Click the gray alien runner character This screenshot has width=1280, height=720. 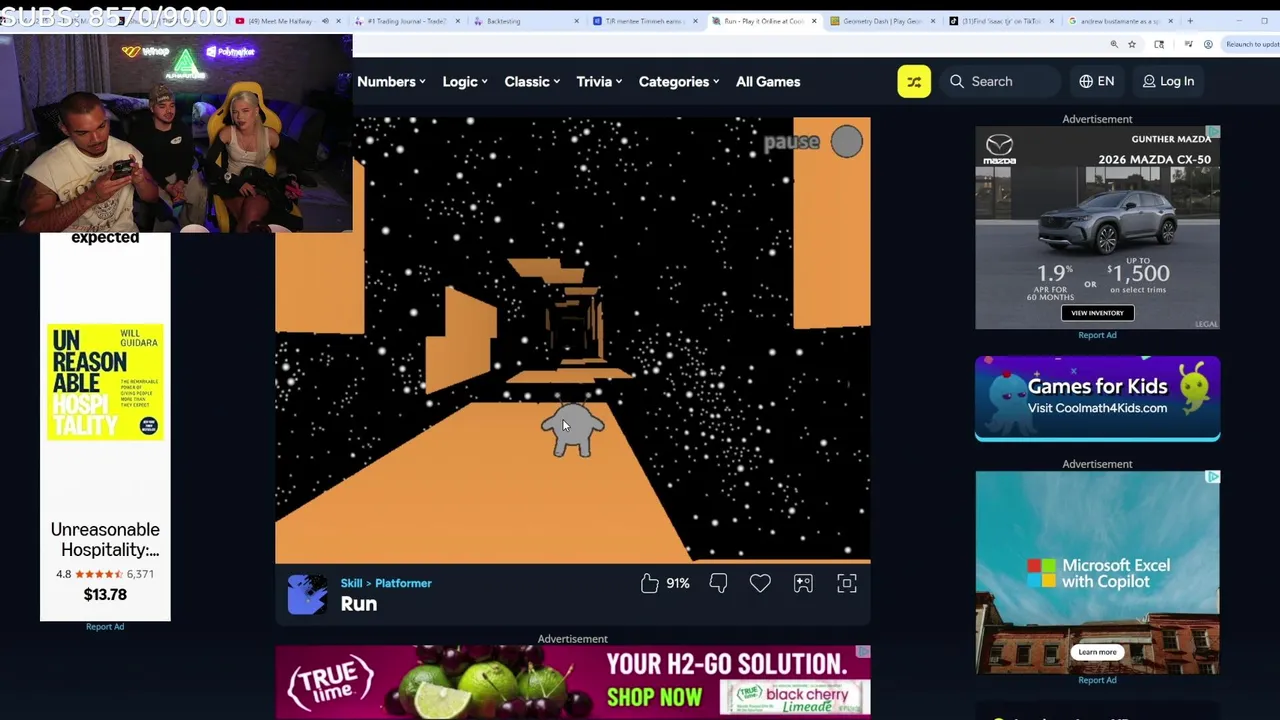pyautogui.click(x=573, y=430)
